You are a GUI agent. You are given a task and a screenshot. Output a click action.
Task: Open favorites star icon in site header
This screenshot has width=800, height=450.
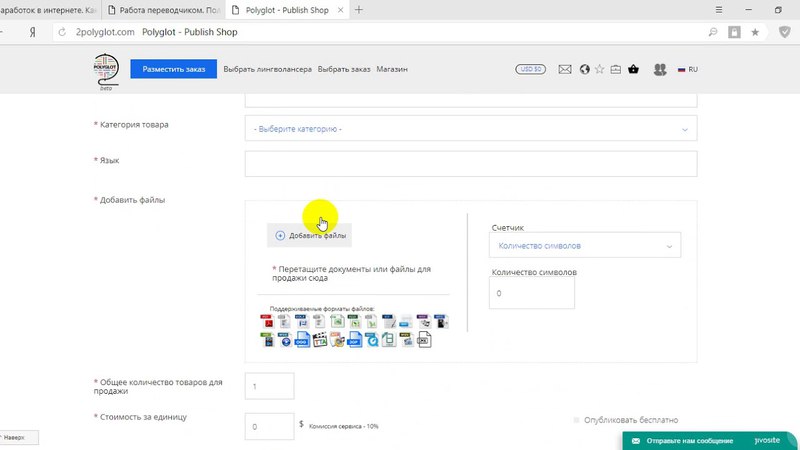[x=599, y=70]
